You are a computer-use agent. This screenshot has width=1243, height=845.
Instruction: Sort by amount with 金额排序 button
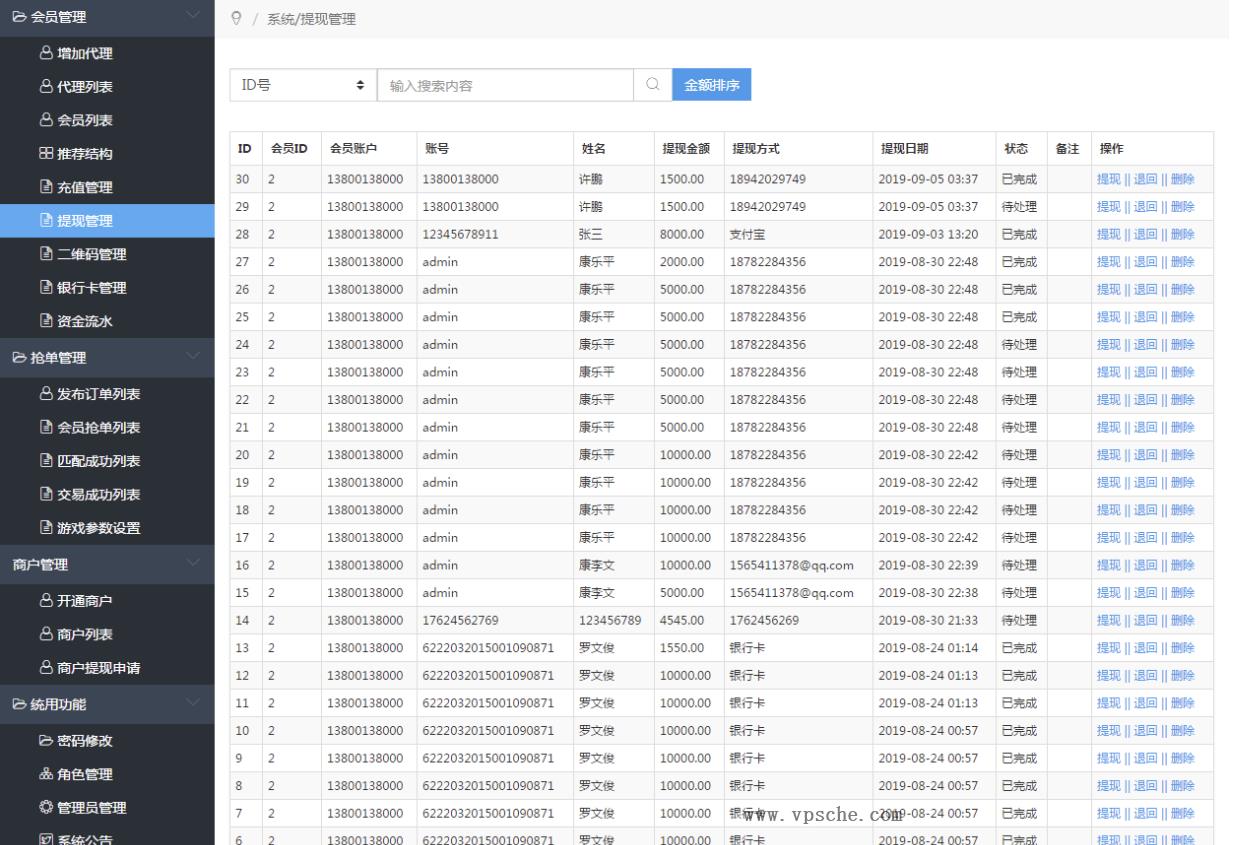click(x=711, y=86)
